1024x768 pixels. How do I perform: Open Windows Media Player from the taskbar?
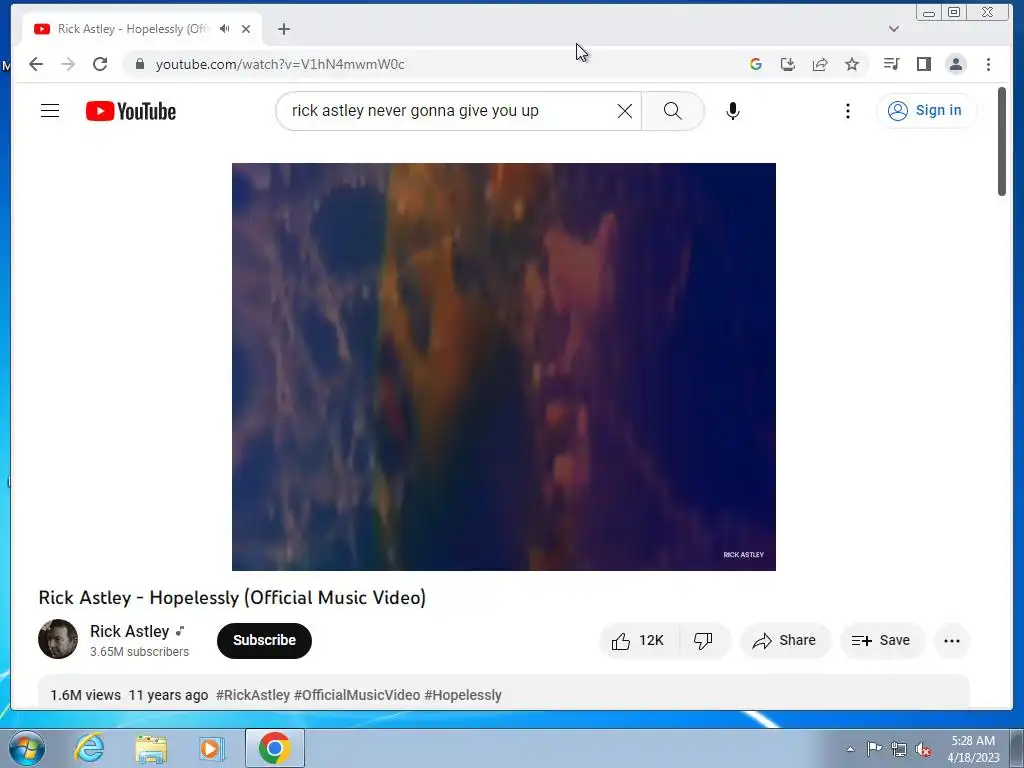click(x=212, y=748)
